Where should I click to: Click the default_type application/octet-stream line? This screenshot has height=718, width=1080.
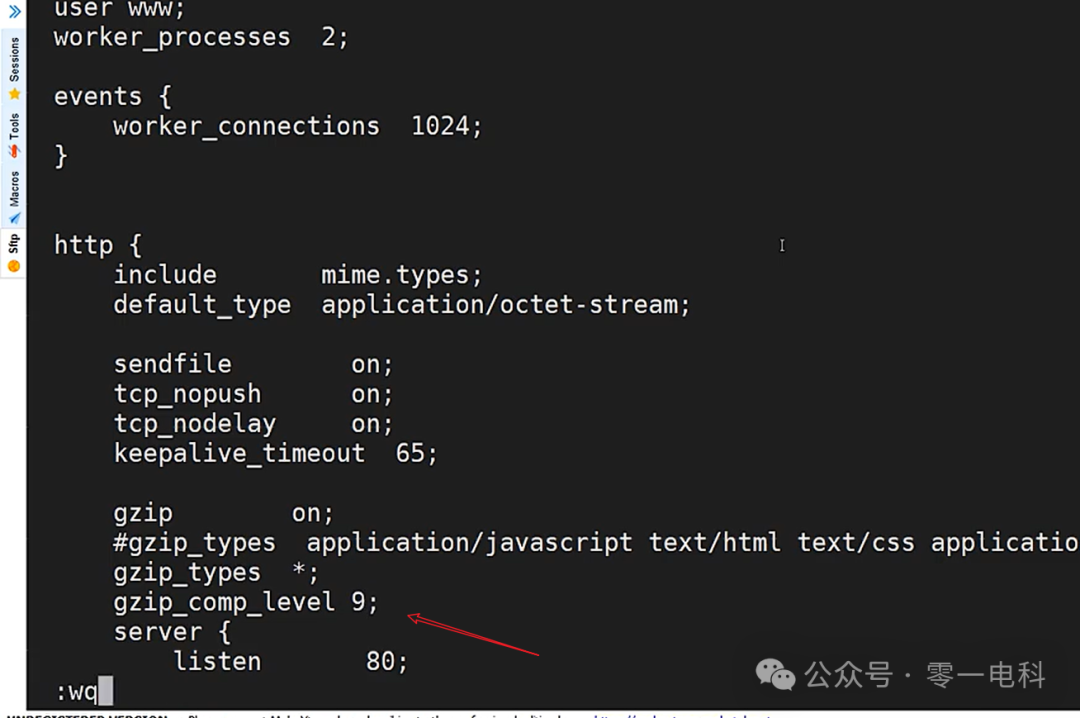[x=400, y=305]
